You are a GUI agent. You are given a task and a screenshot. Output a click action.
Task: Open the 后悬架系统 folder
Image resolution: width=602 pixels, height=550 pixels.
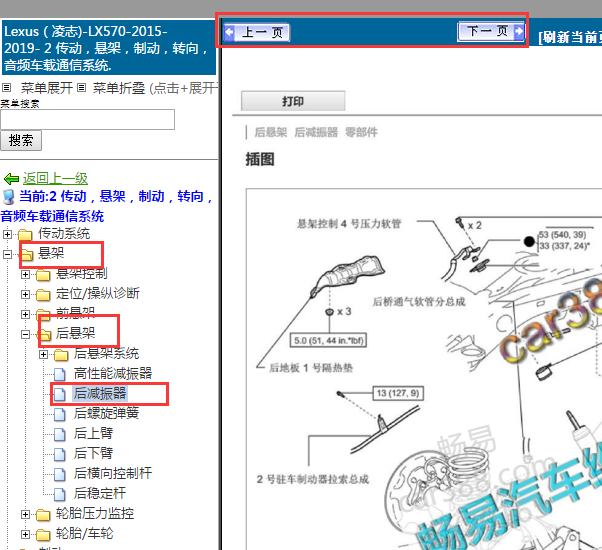click(106, 353)
